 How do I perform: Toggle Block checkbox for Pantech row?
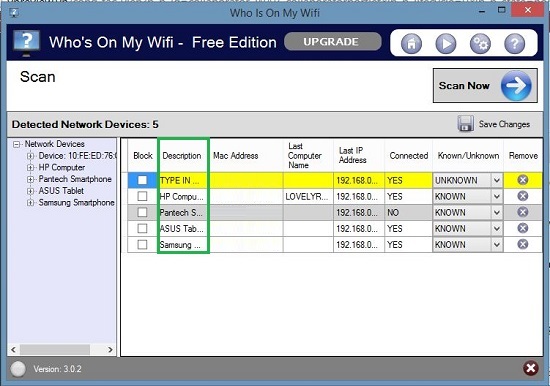tap(142, 212)
